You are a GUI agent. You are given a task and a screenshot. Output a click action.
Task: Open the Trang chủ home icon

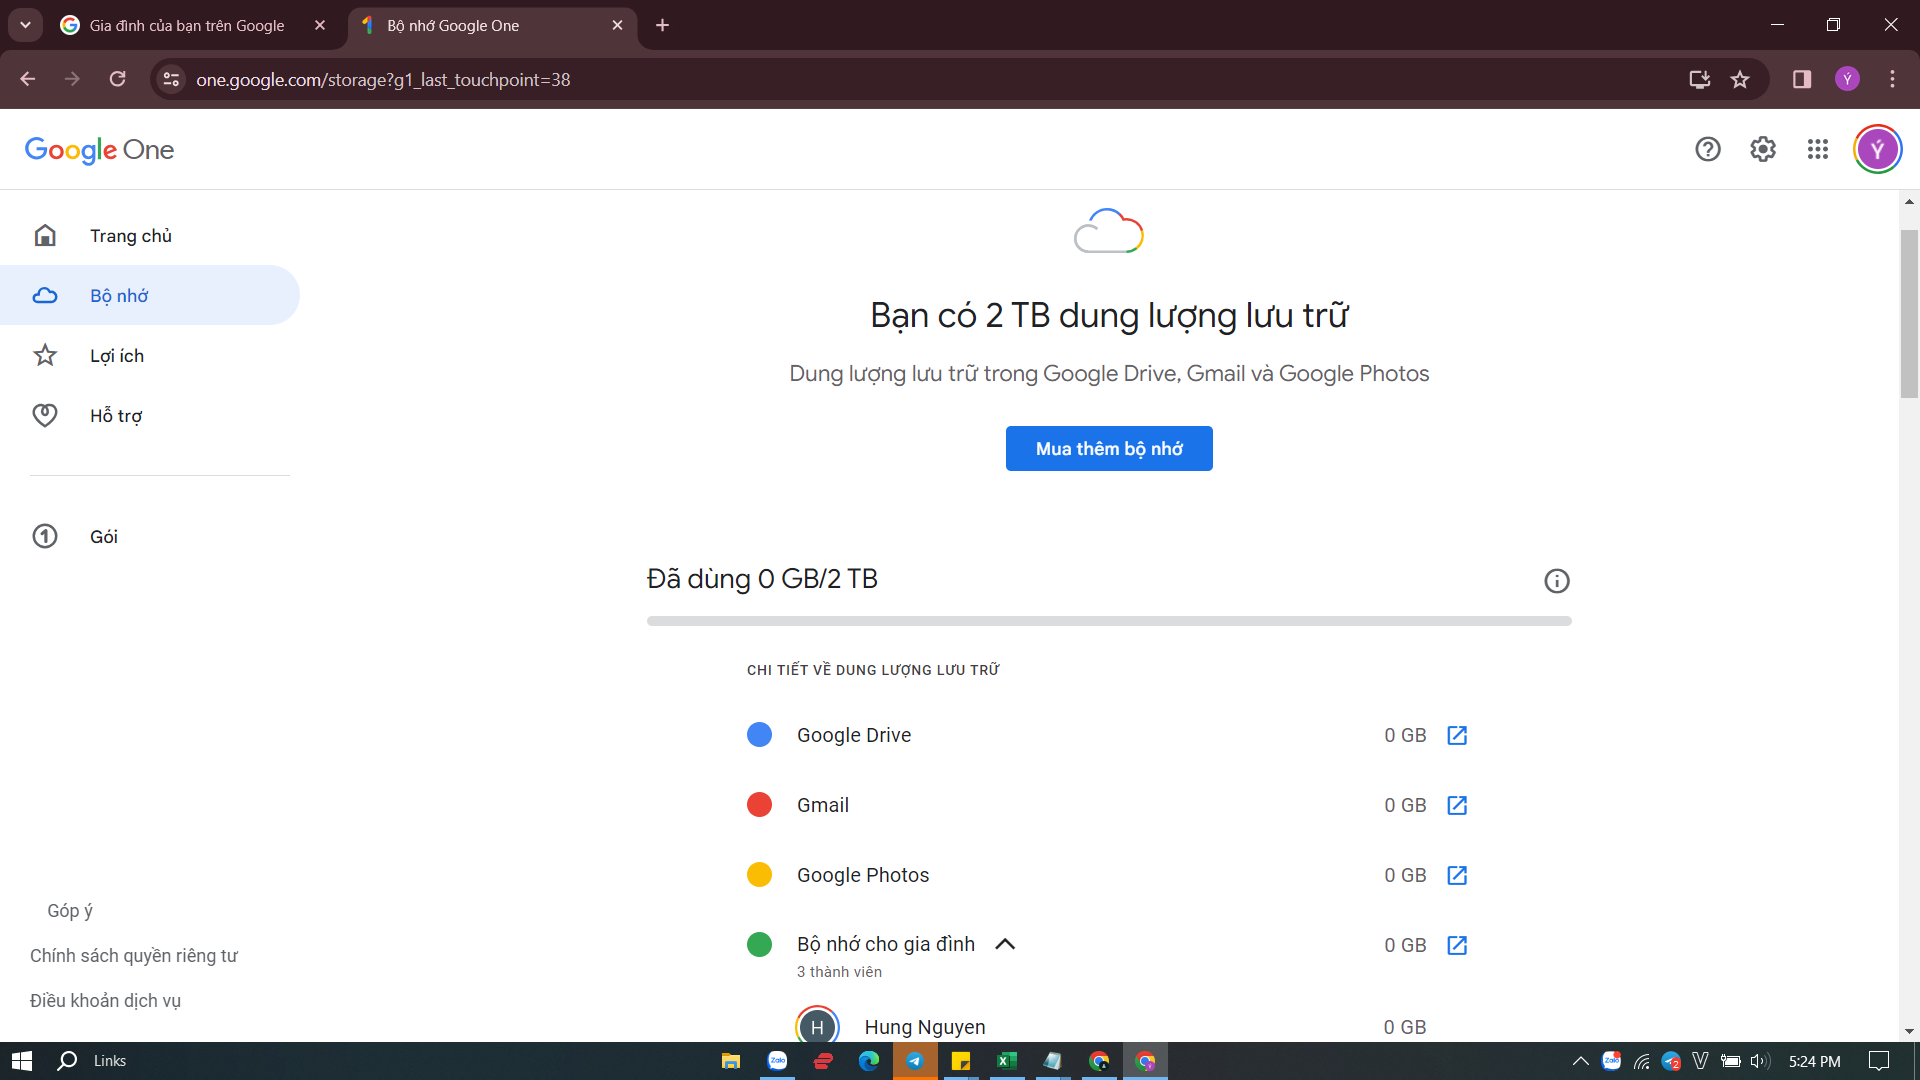click(45, 235)
